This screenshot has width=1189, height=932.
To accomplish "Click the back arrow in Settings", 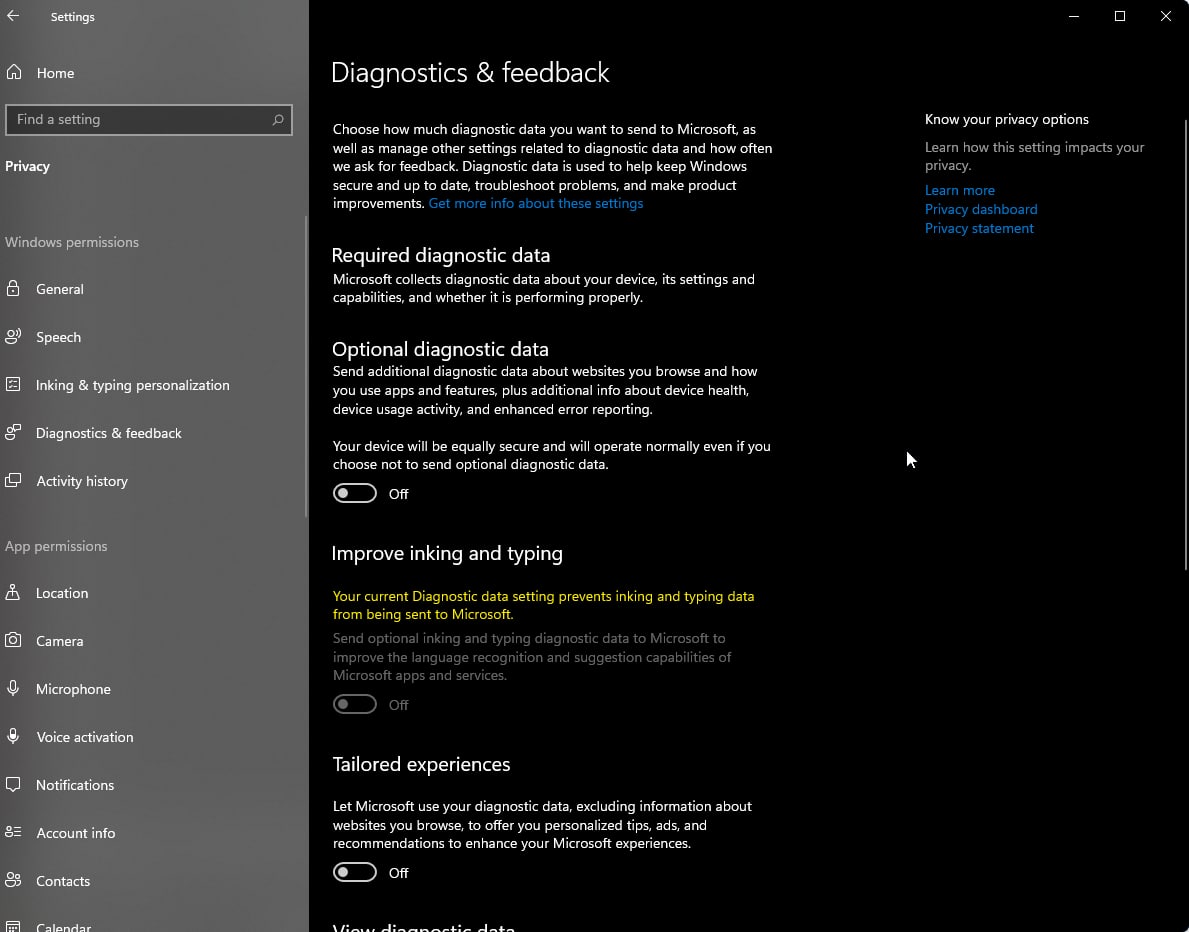I will pyautogui.click(x=13, y=16).
